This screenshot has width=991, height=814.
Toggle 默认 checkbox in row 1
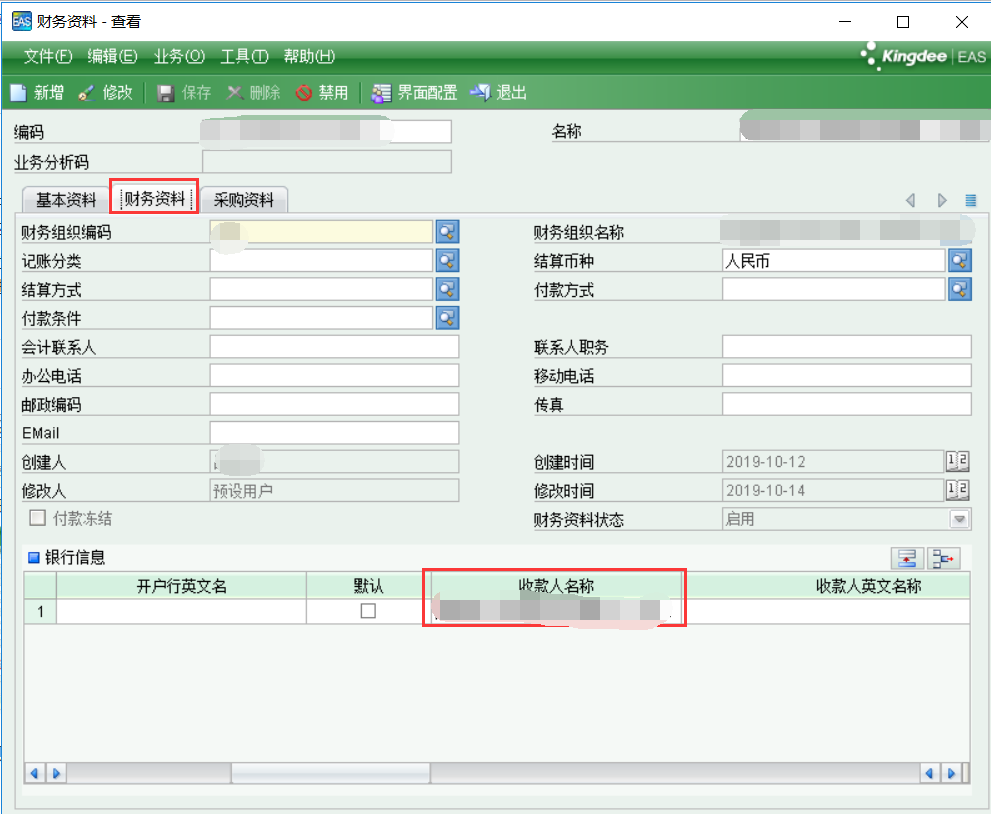coord(368,611)
